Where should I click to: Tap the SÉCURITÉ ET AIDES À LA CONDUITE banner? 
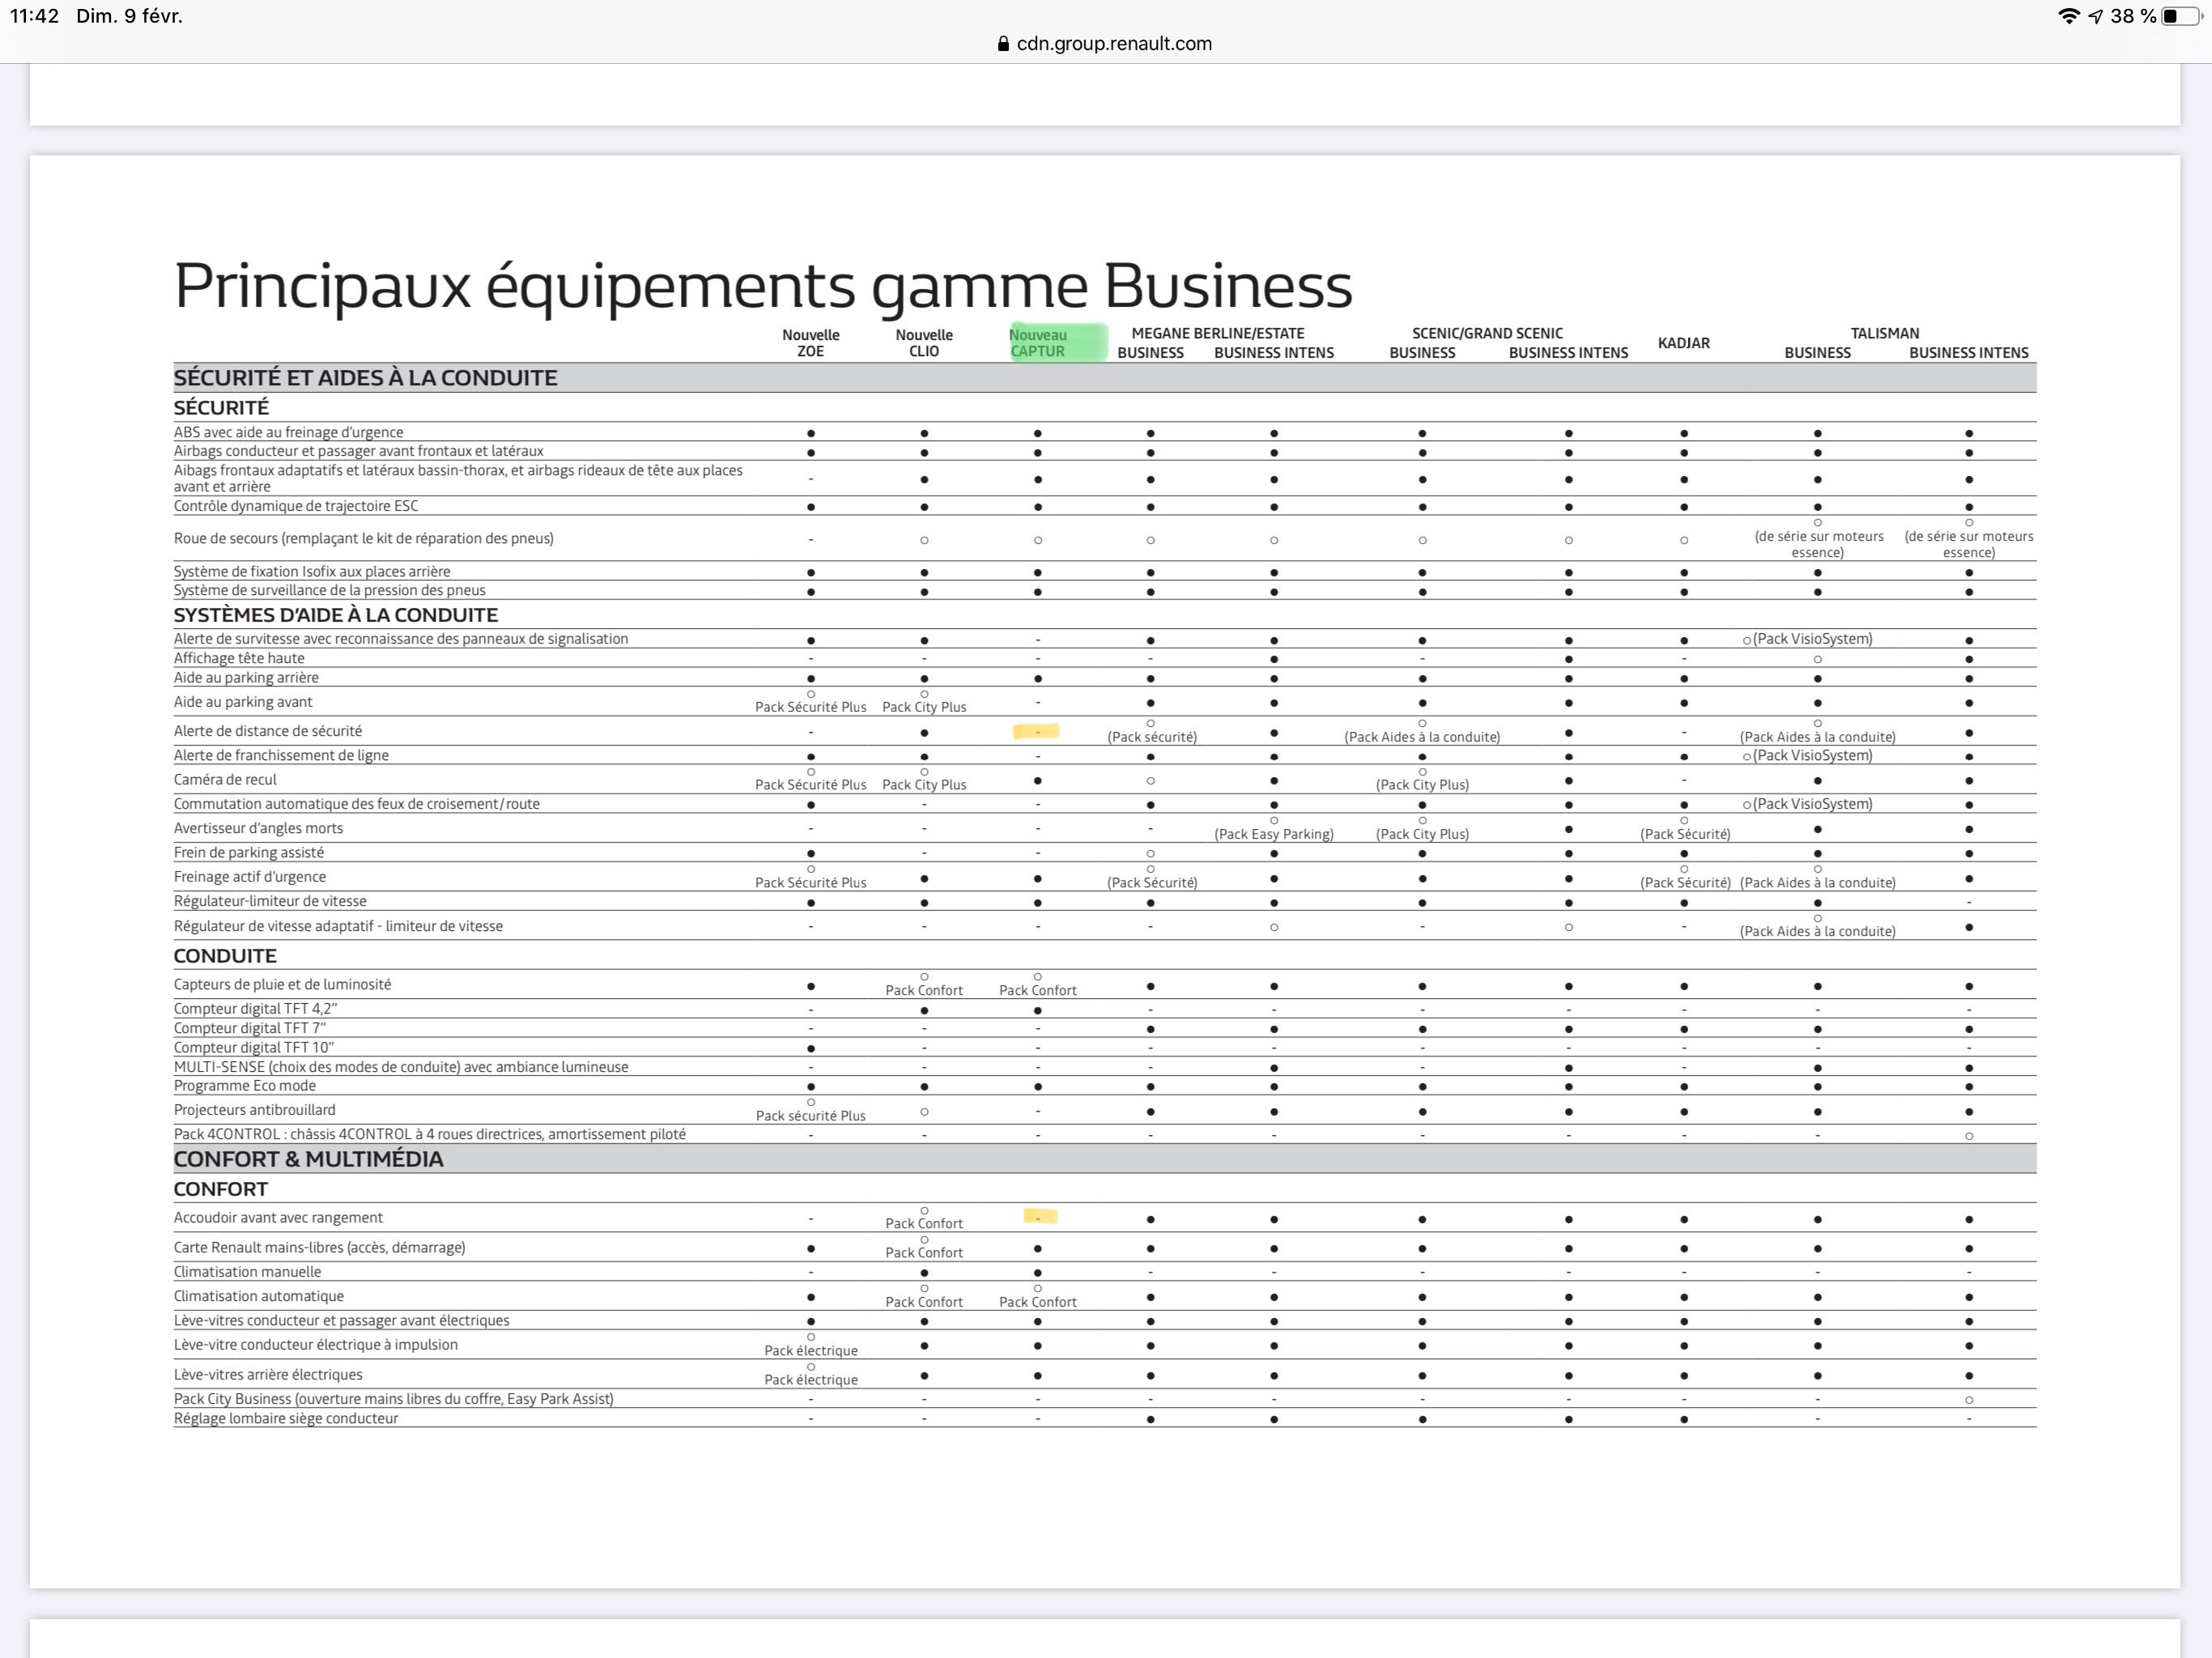pyautogui.click(x=366, y=378)
